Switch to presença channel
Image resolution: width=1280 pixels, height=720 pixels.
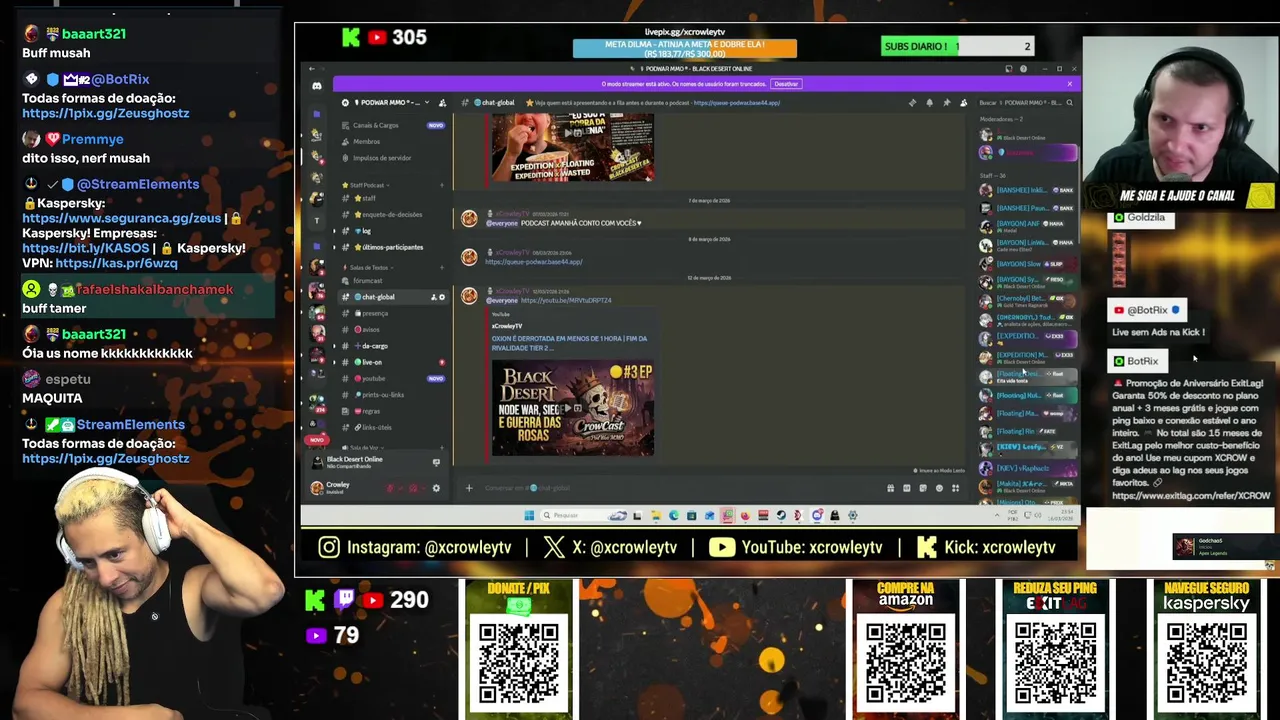pos(392,313)
